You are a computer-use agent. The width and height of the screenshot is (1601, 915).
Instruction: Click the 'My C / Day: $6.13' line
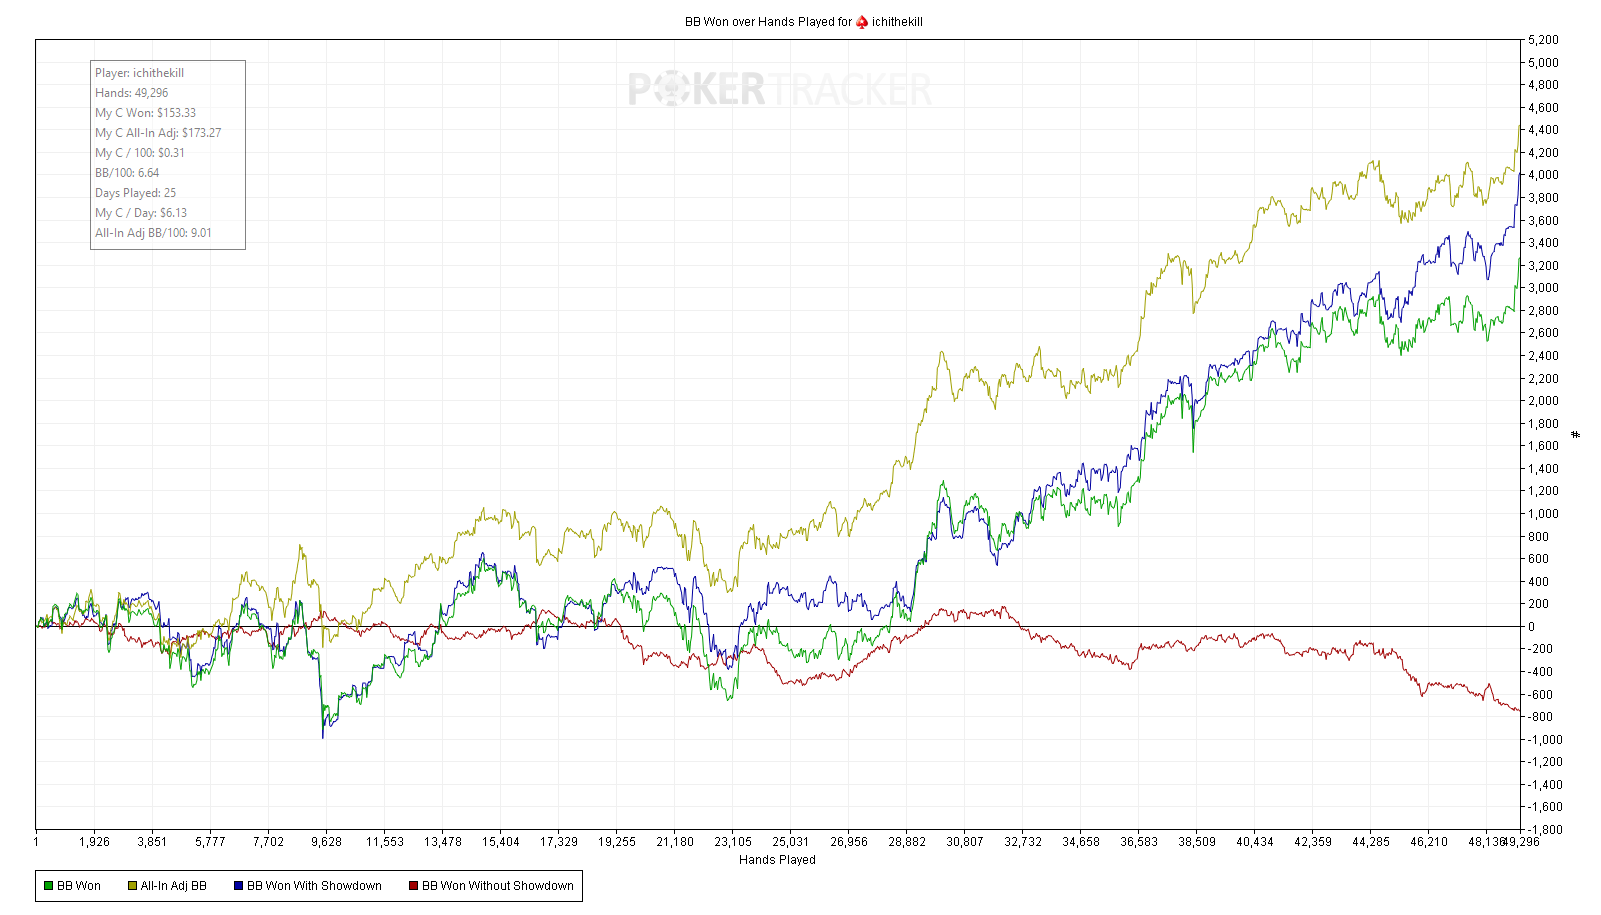[x=141, y=213]
